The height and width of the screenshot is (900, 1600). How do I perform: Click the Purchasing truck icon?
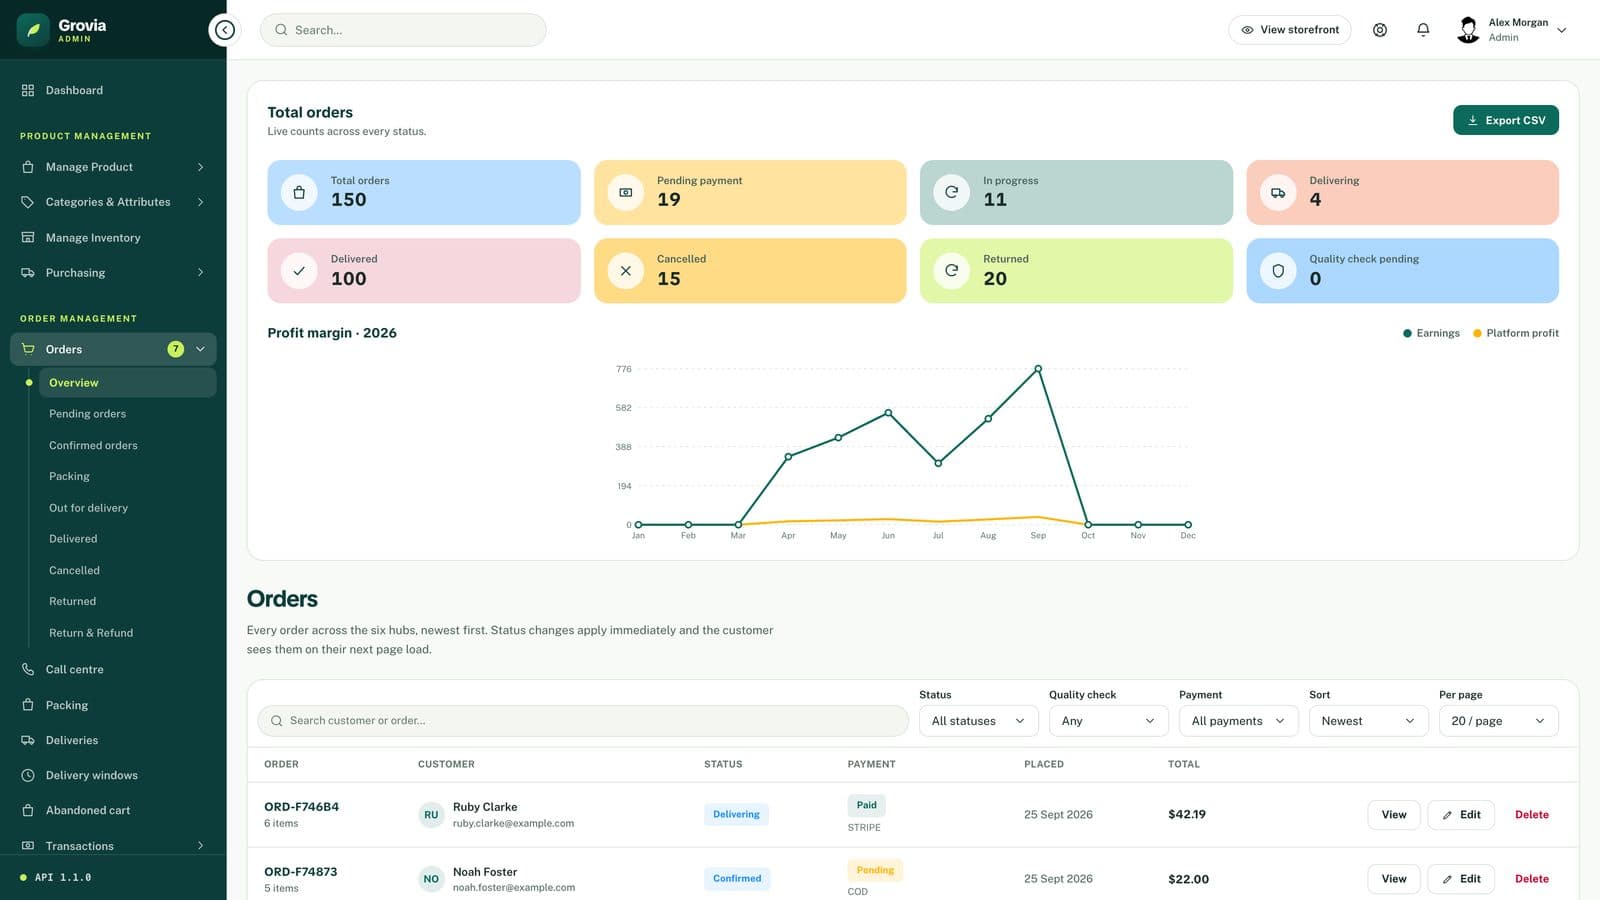pos(28,272)
